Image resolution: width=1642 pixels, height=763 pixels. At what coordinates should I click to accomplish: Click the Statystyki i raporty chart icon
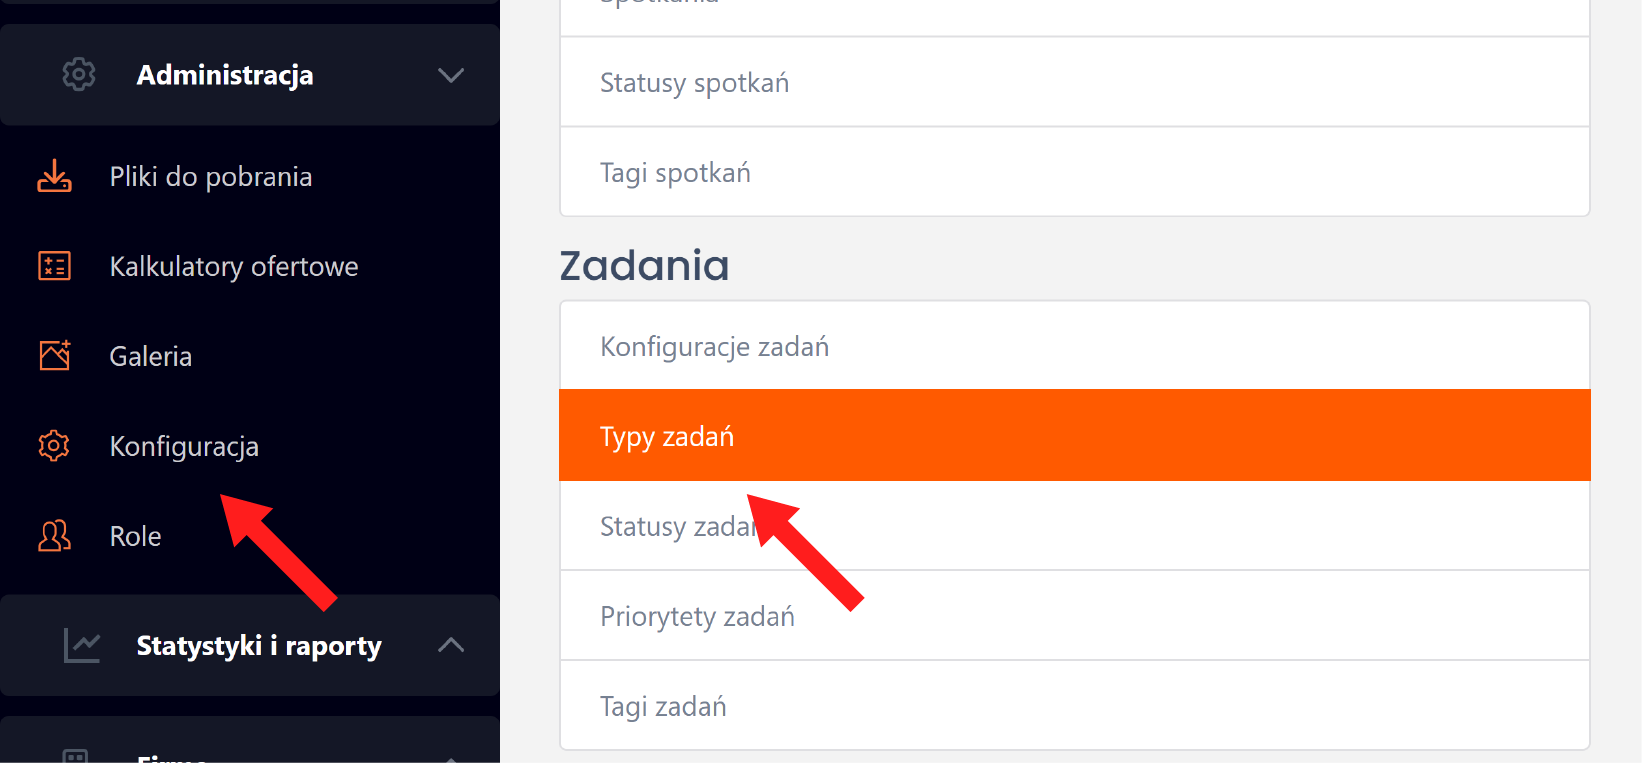[82, 646]
